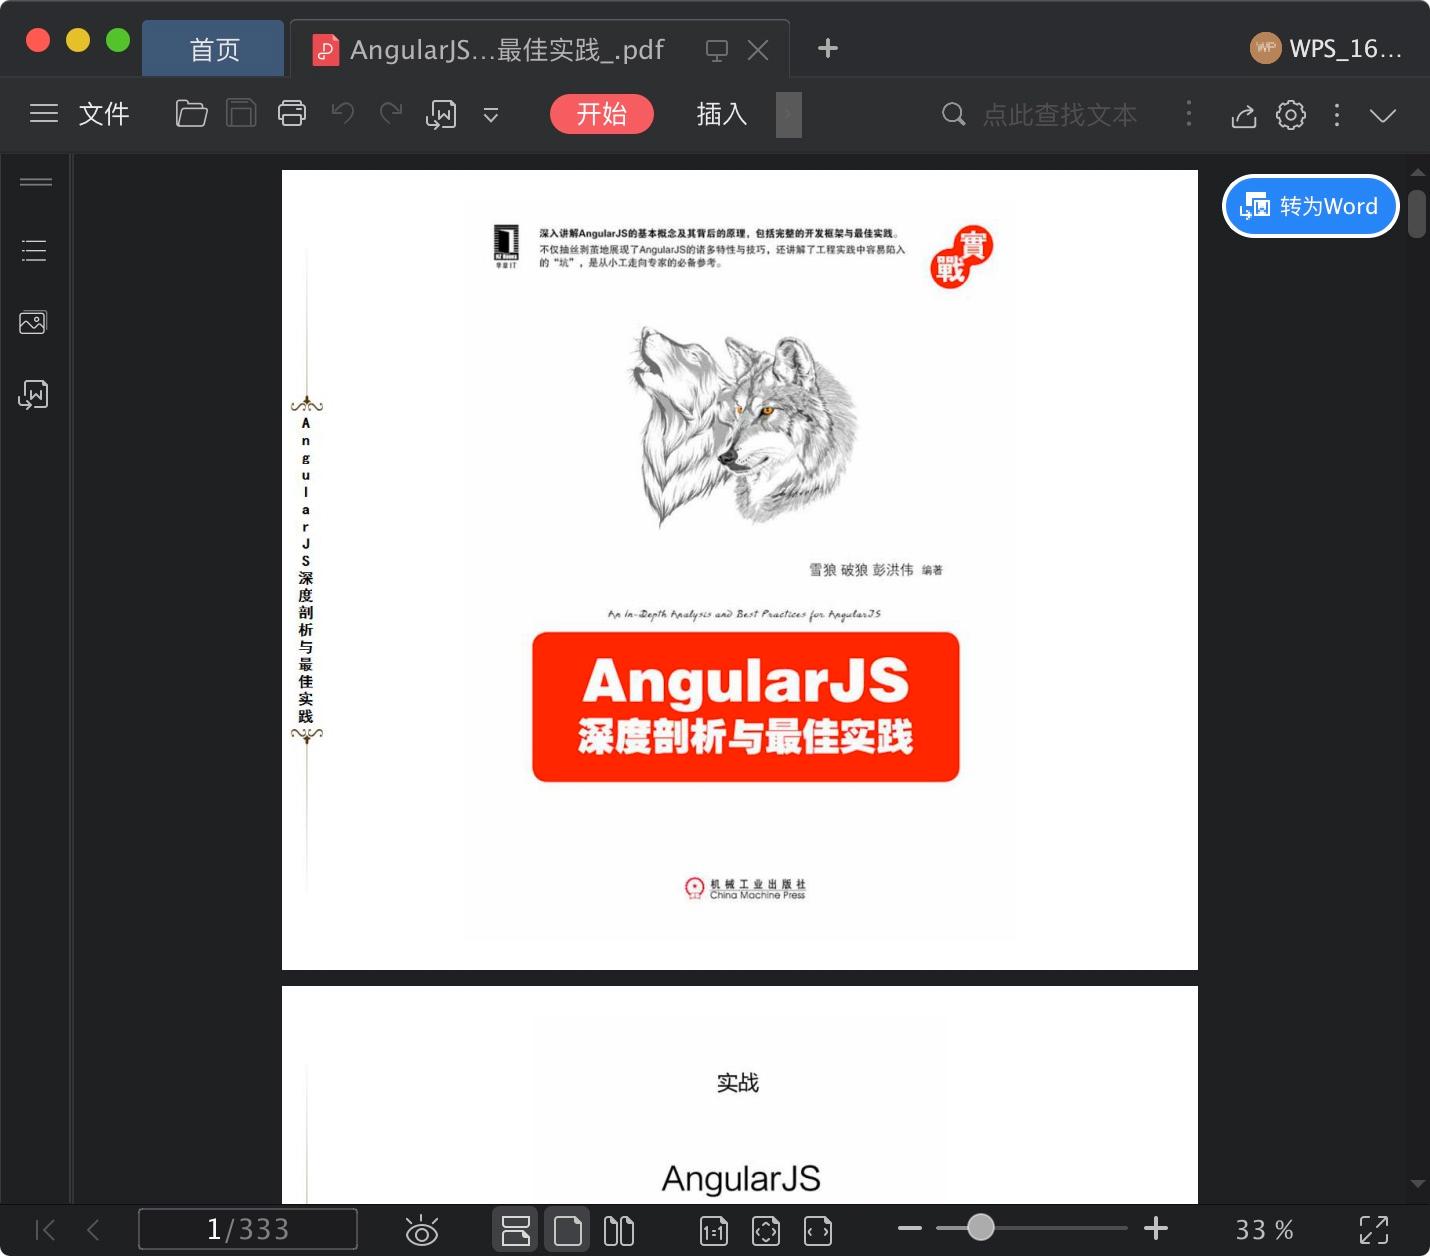Toggle the sidebar collapse handle icon
1430x1256 pixels.
pyautogui.click(x=36, y=182)
